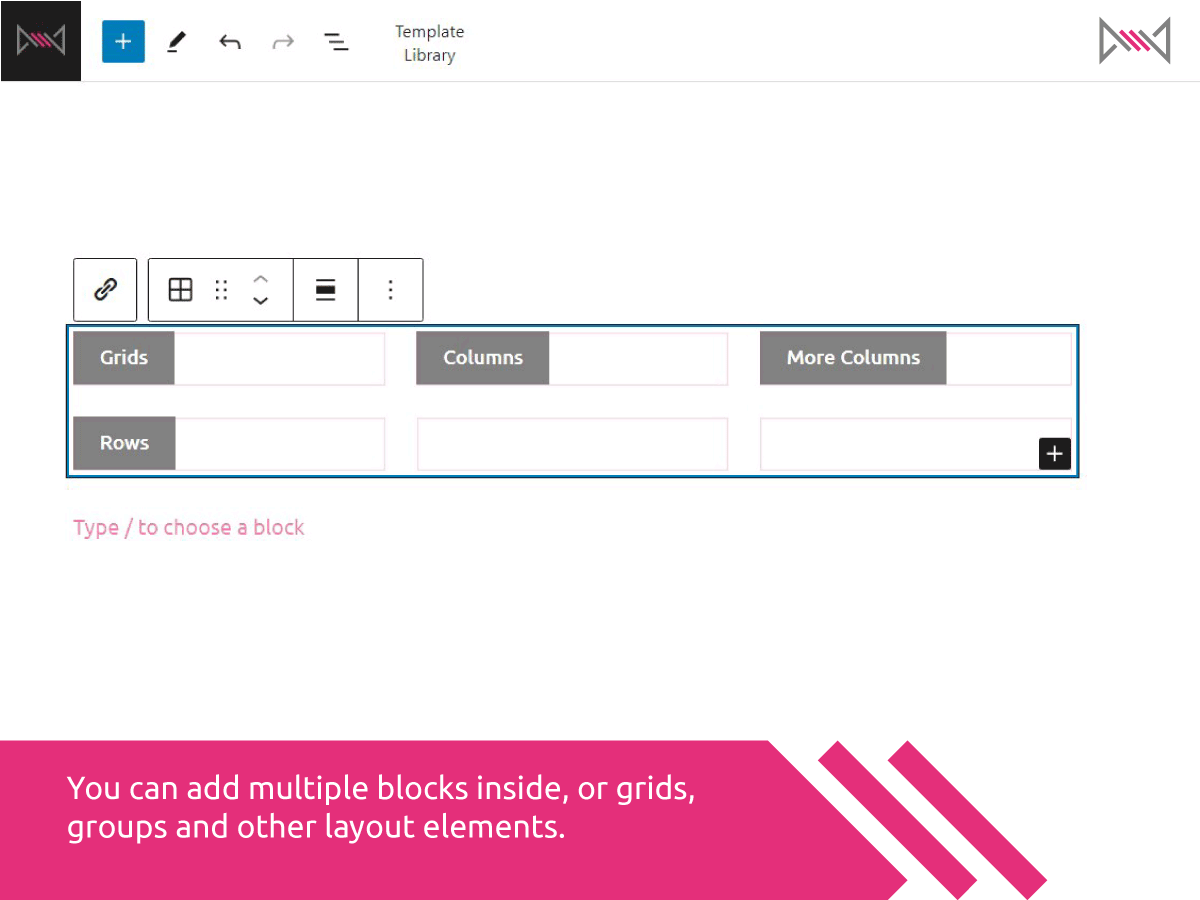Screen dimensions: 1200x900
Task: Open the document list view outline
Action: click(x=336, y=42)
